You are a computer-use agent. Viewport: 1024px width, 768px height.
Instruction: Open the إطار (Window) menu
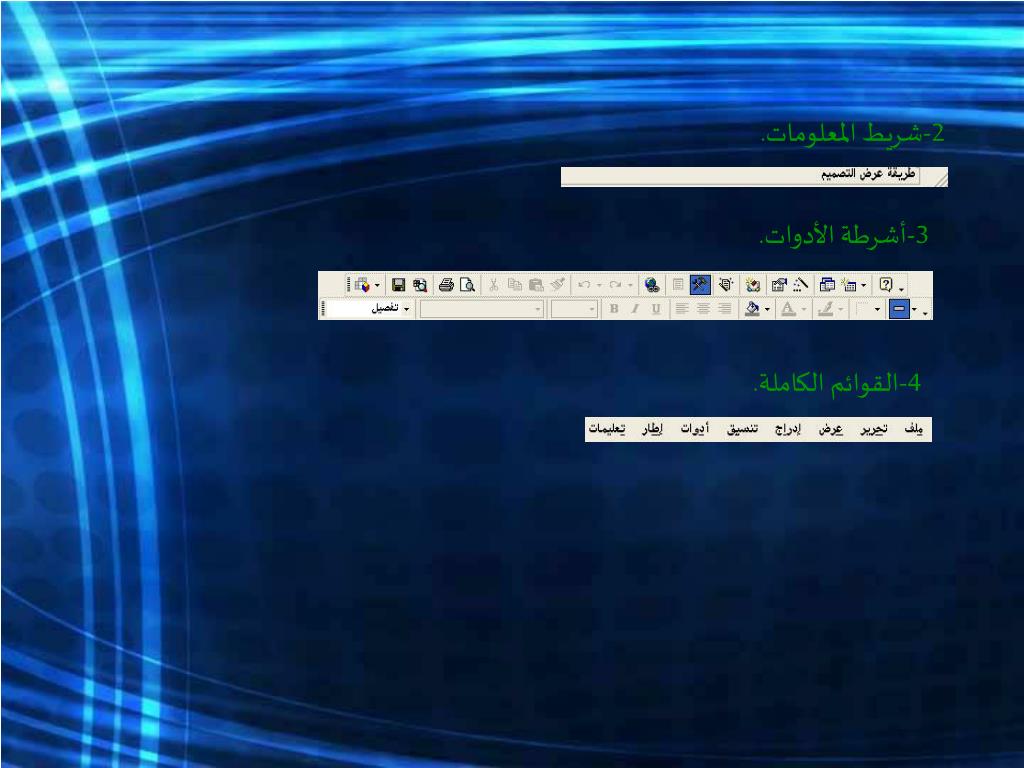tap(652, 429)
